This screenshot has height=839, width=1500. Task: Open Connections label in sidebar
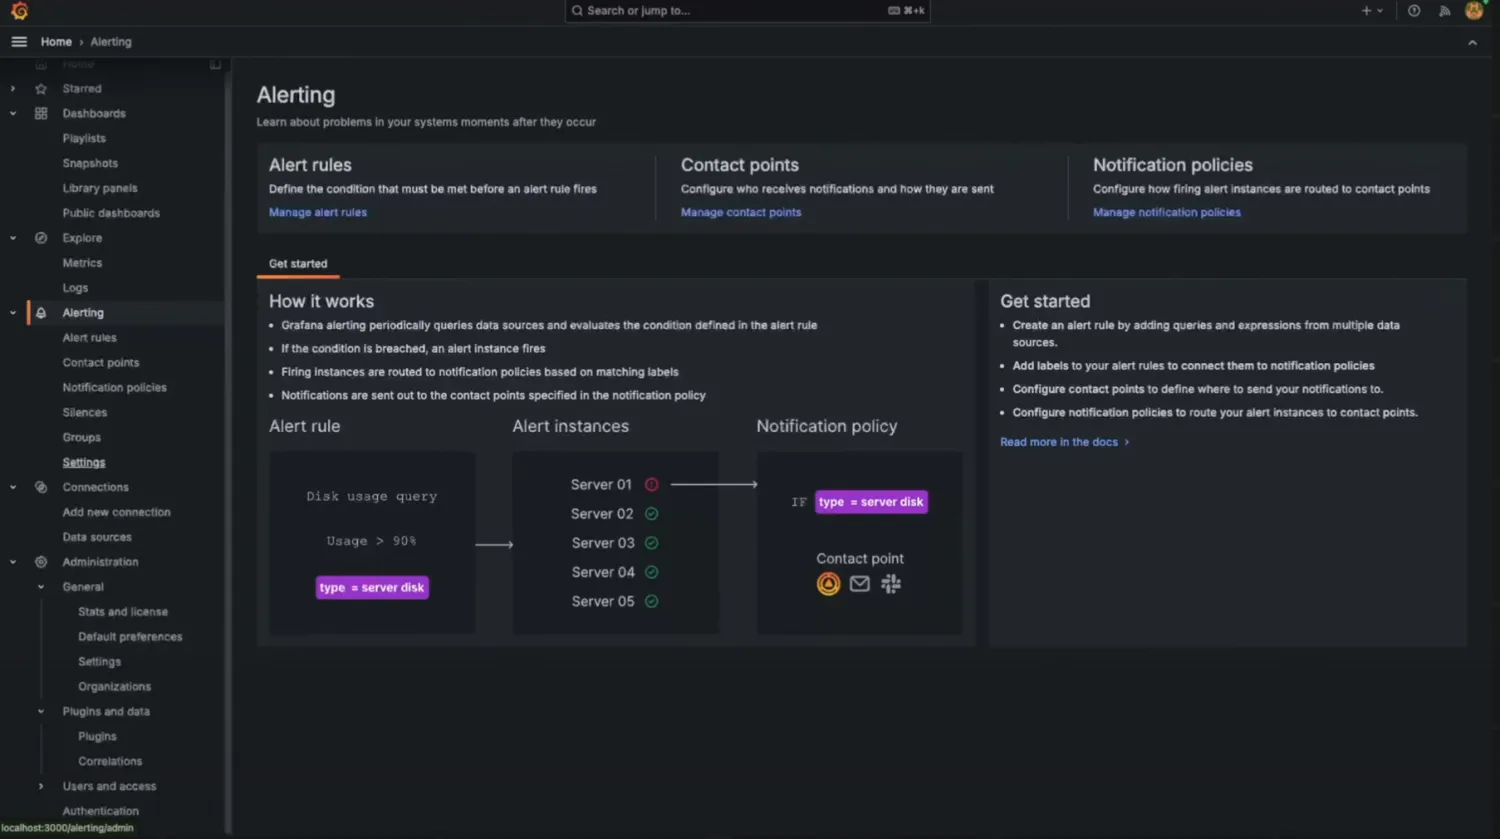point(96,488)
